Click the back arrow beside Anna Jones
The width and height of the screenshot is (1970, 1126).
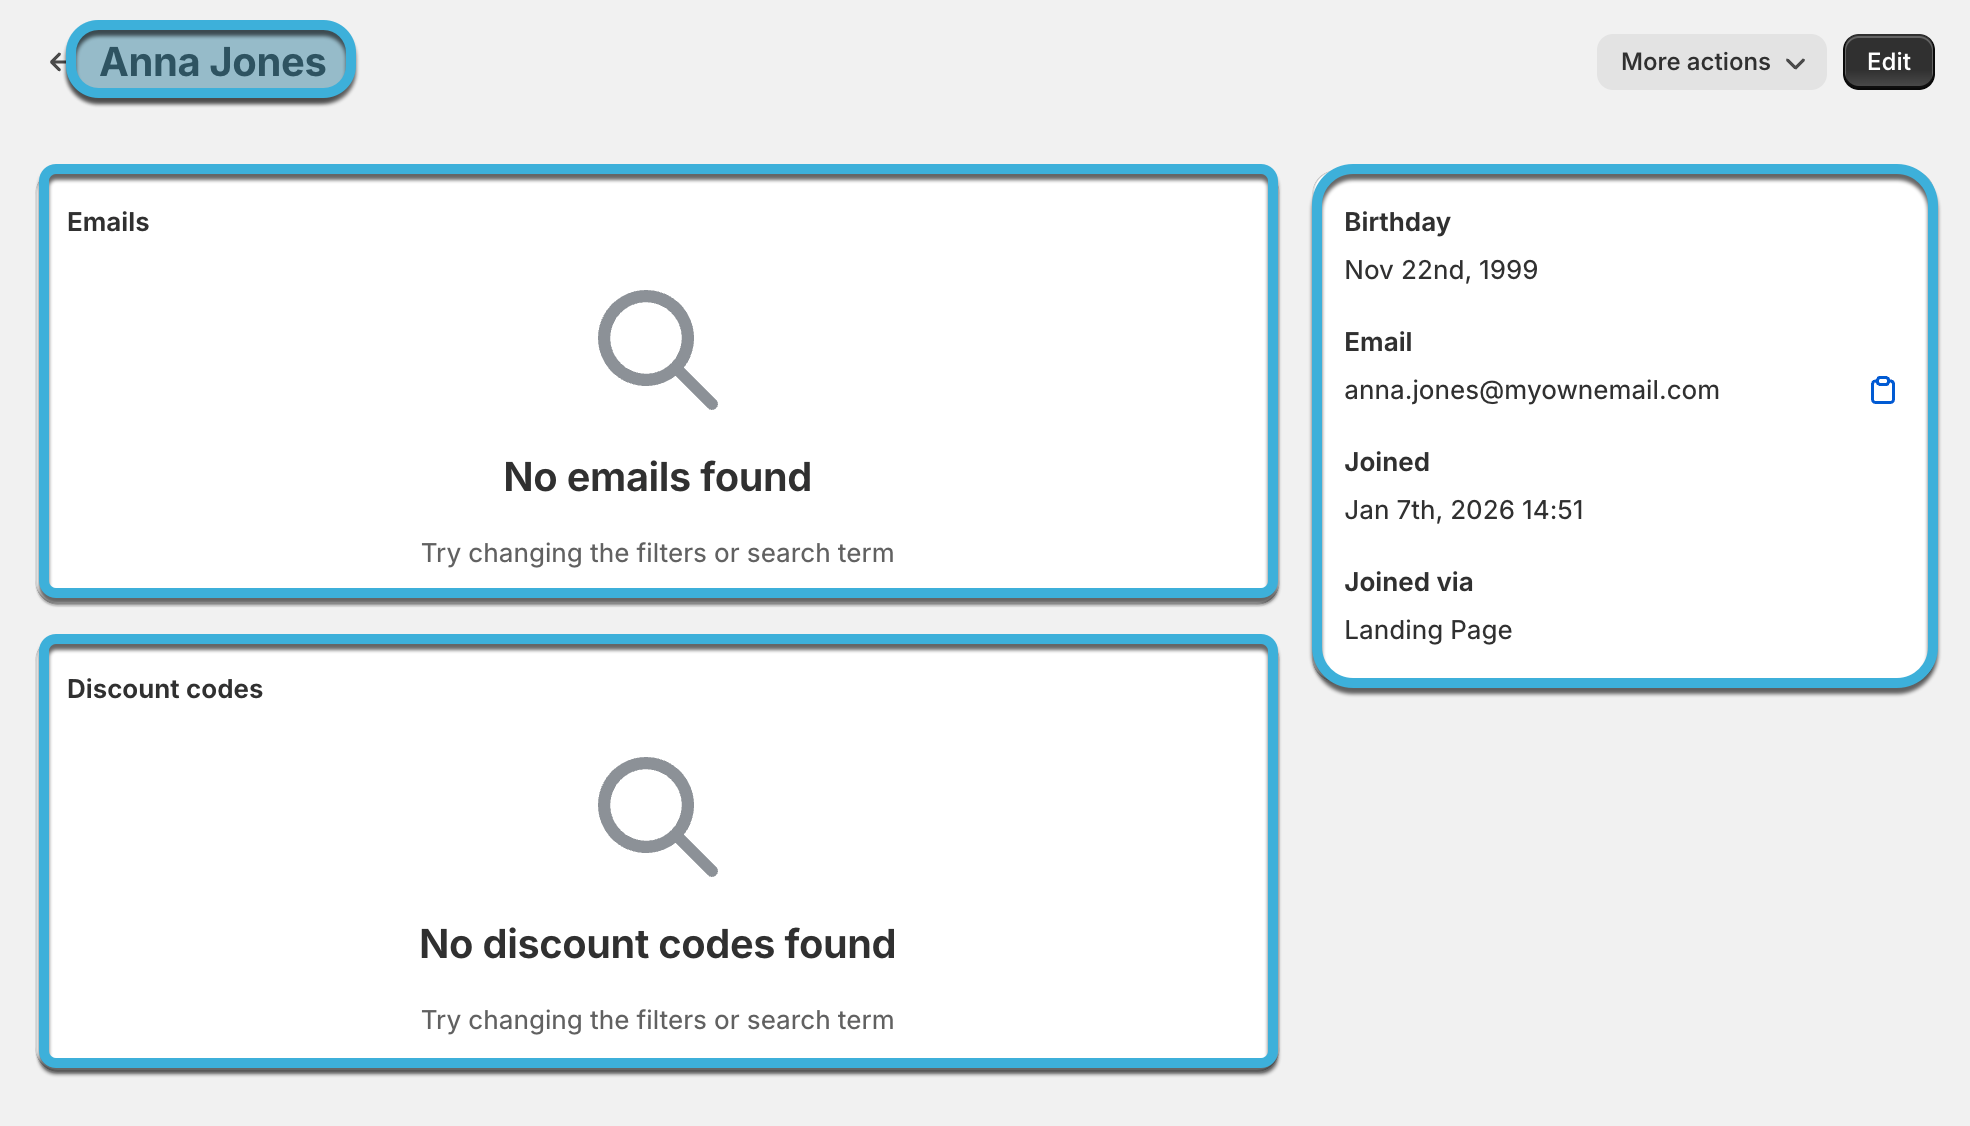pos(57,62)
